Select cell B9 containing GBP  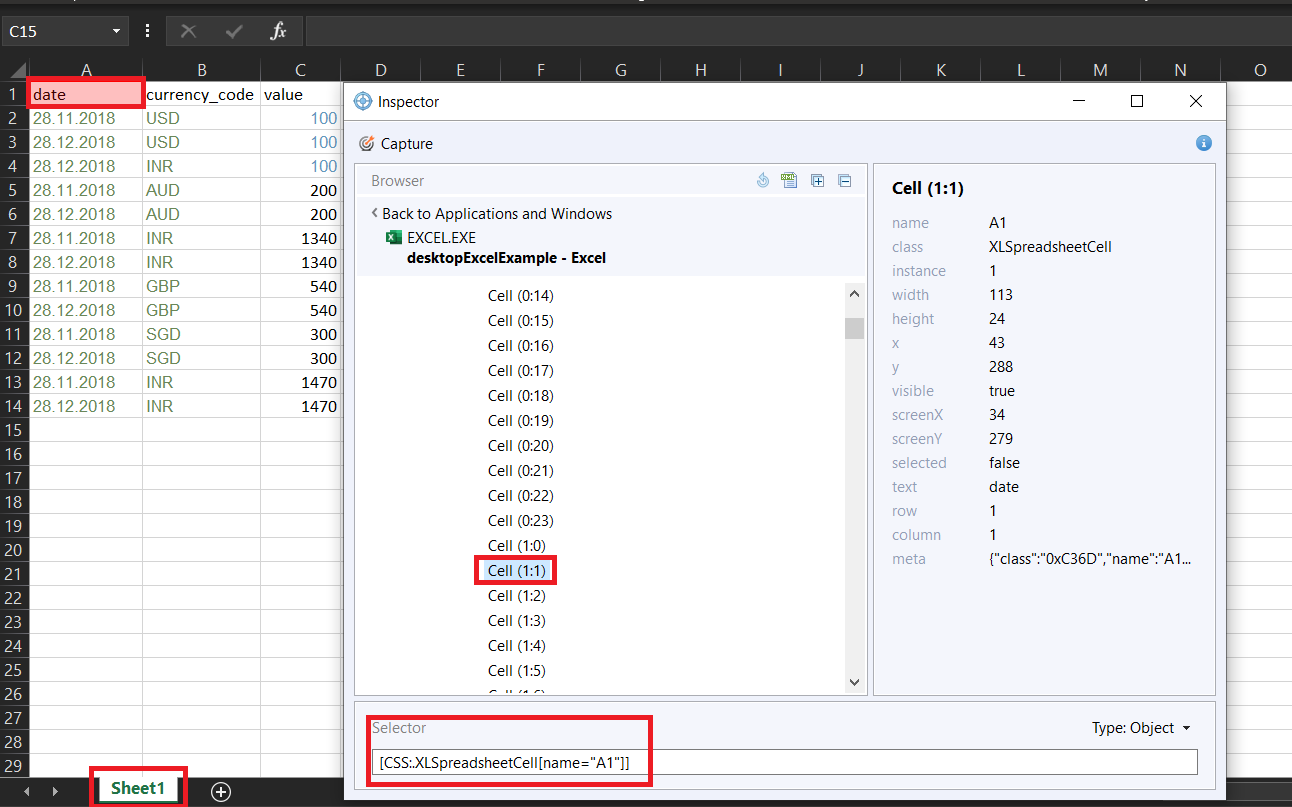pyautogui.click(x=201, y=286)
